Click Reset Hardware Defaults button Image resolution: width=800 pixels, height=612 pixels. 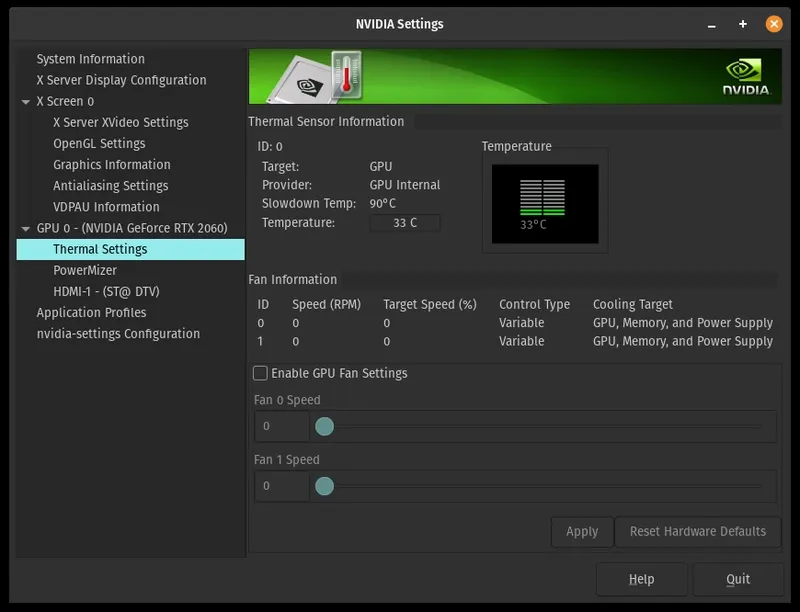698,532
